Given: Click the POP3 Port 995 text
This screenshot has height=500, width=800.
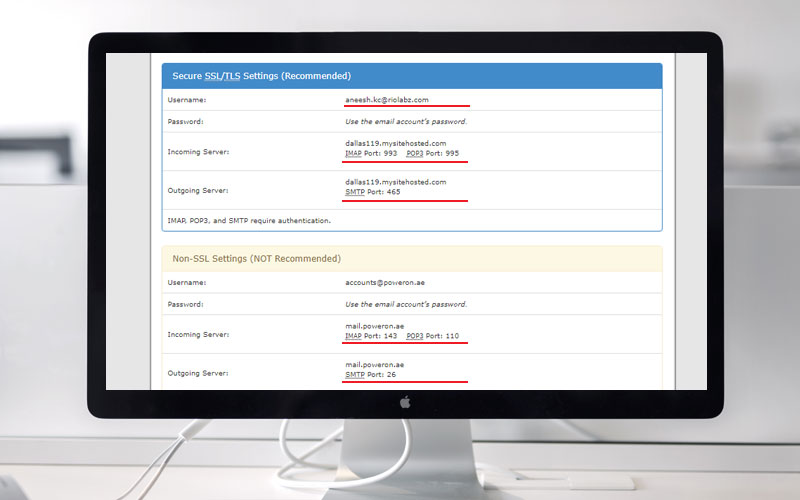Looking at the screenshot, I should coord(433,154).
